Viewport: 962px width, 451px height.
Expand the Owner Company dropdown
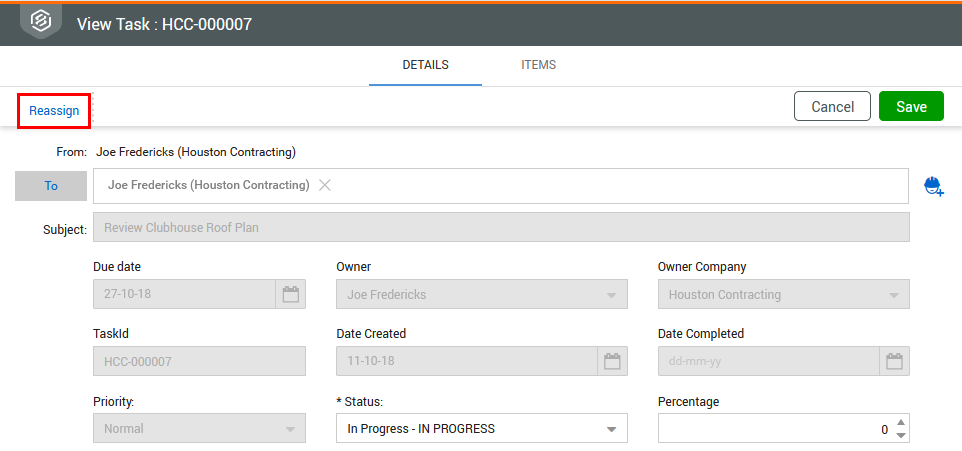pyautogui.click(x=894, y=296)
